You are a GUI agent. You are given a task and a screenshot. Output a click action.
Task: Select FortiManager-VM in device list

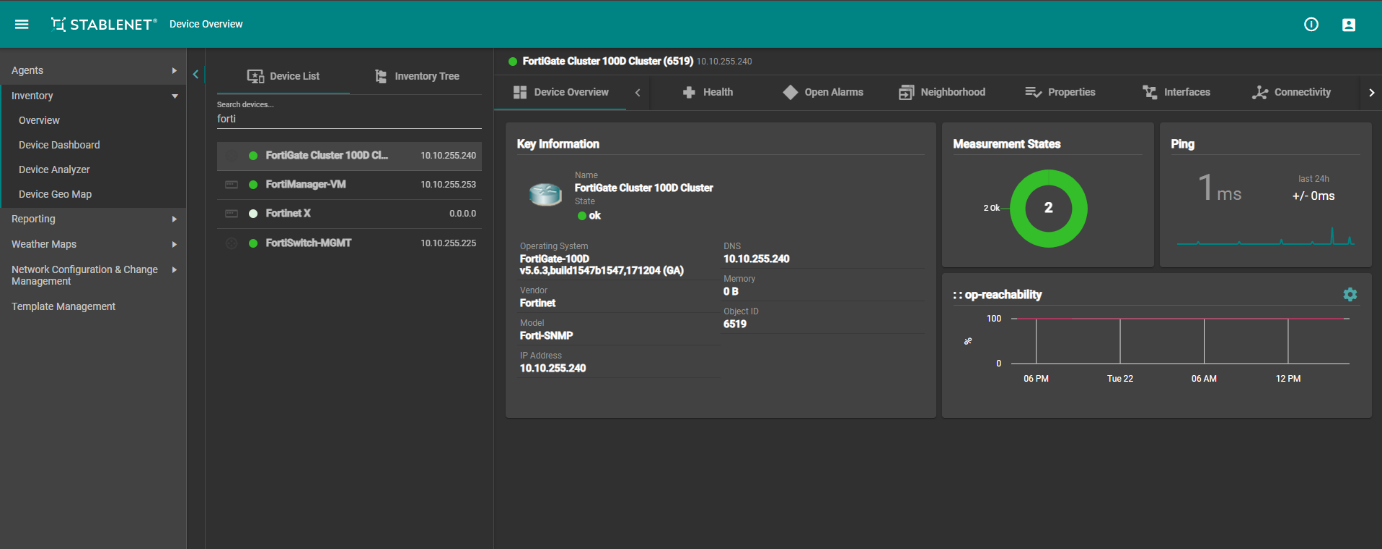tap(349, 184)
